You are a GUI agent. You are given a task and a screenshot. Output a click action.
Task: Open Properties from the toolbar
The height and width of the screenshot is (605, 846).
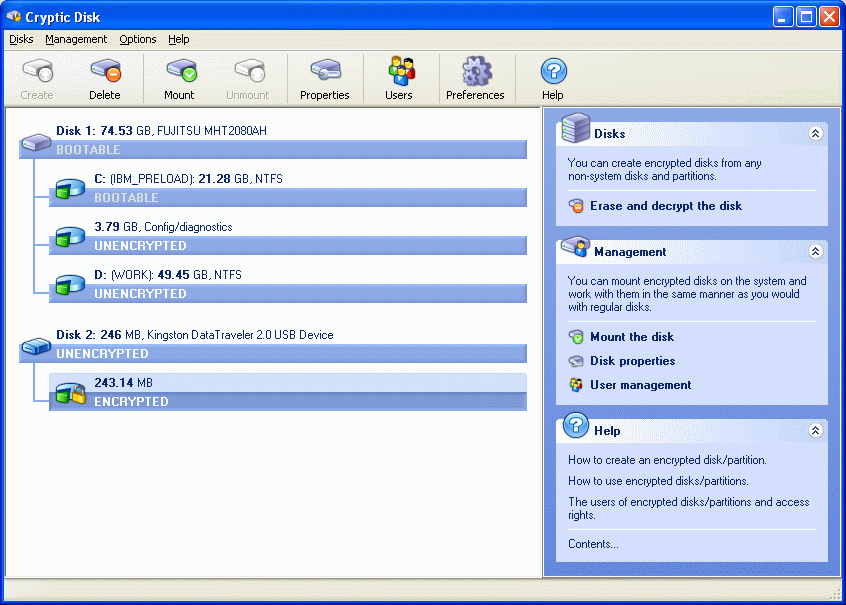pos(325,72)
